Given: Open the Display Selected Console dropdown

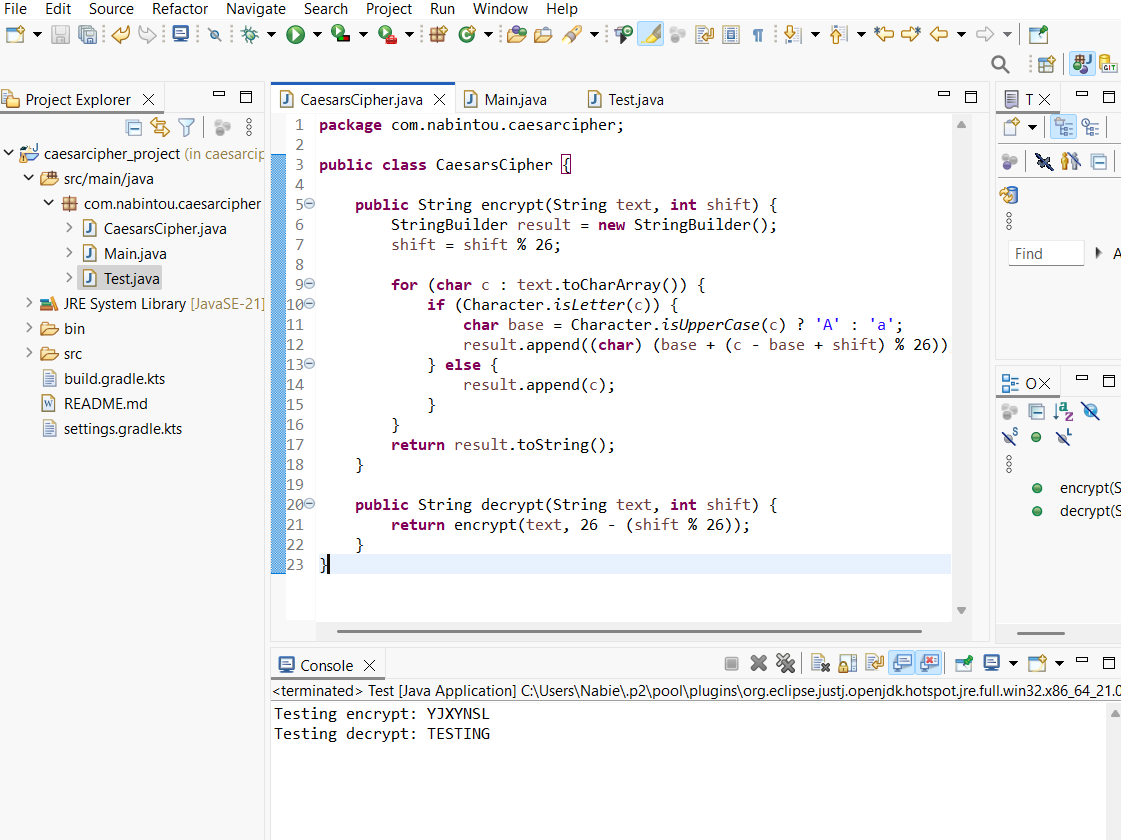Looking at the screenshot, I should pos(1013,664).
